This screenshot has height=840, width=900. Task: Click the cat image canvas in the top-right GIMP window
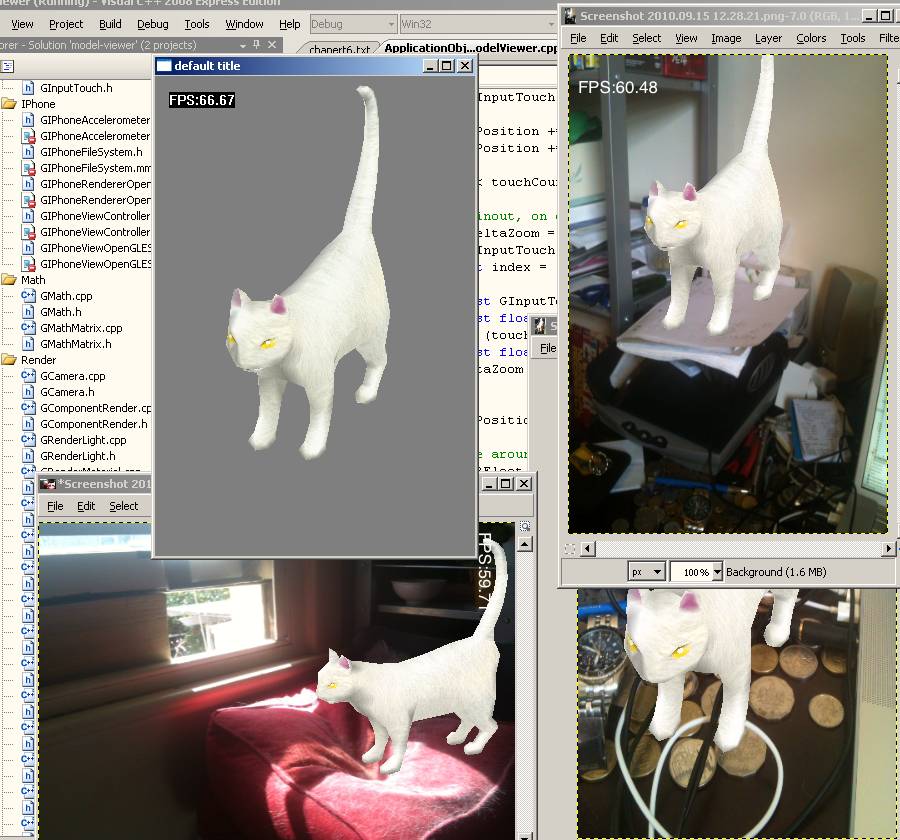click(727, 294)
